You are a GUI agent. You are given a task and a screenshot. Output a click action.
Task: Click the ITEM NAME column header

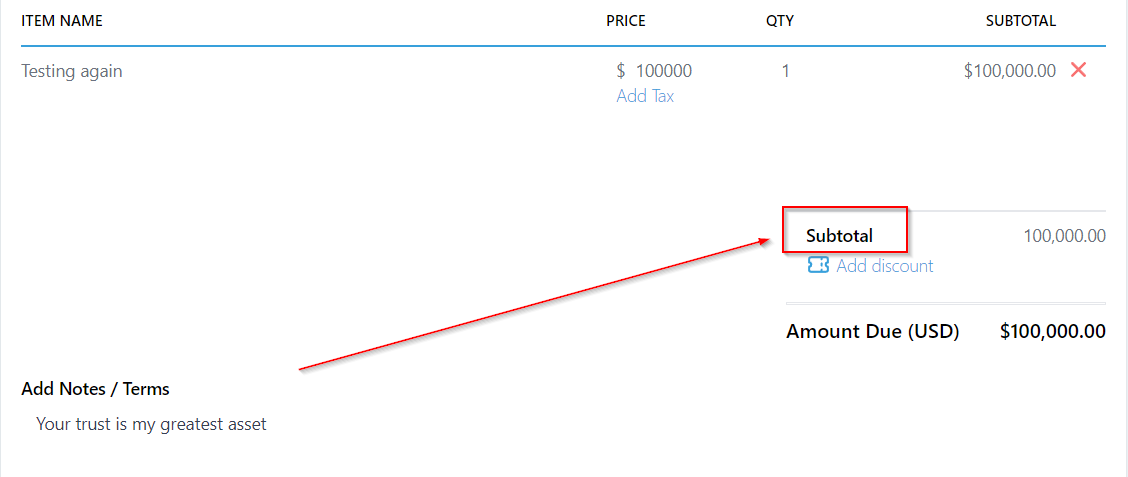click(62, 20)
